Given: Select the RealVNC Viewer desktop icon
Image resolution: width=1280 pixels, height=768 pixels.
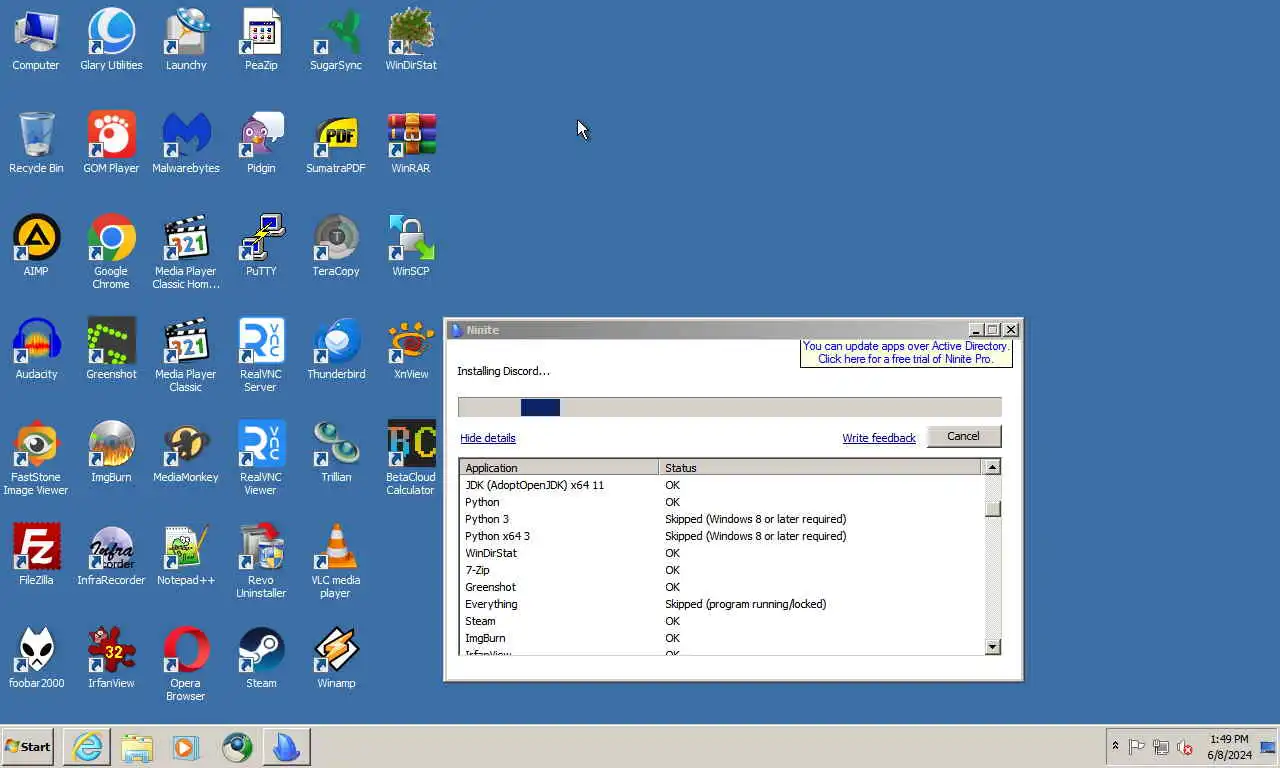Looking at the screenshot, I should pyautogui.click(x=261, y=458).
